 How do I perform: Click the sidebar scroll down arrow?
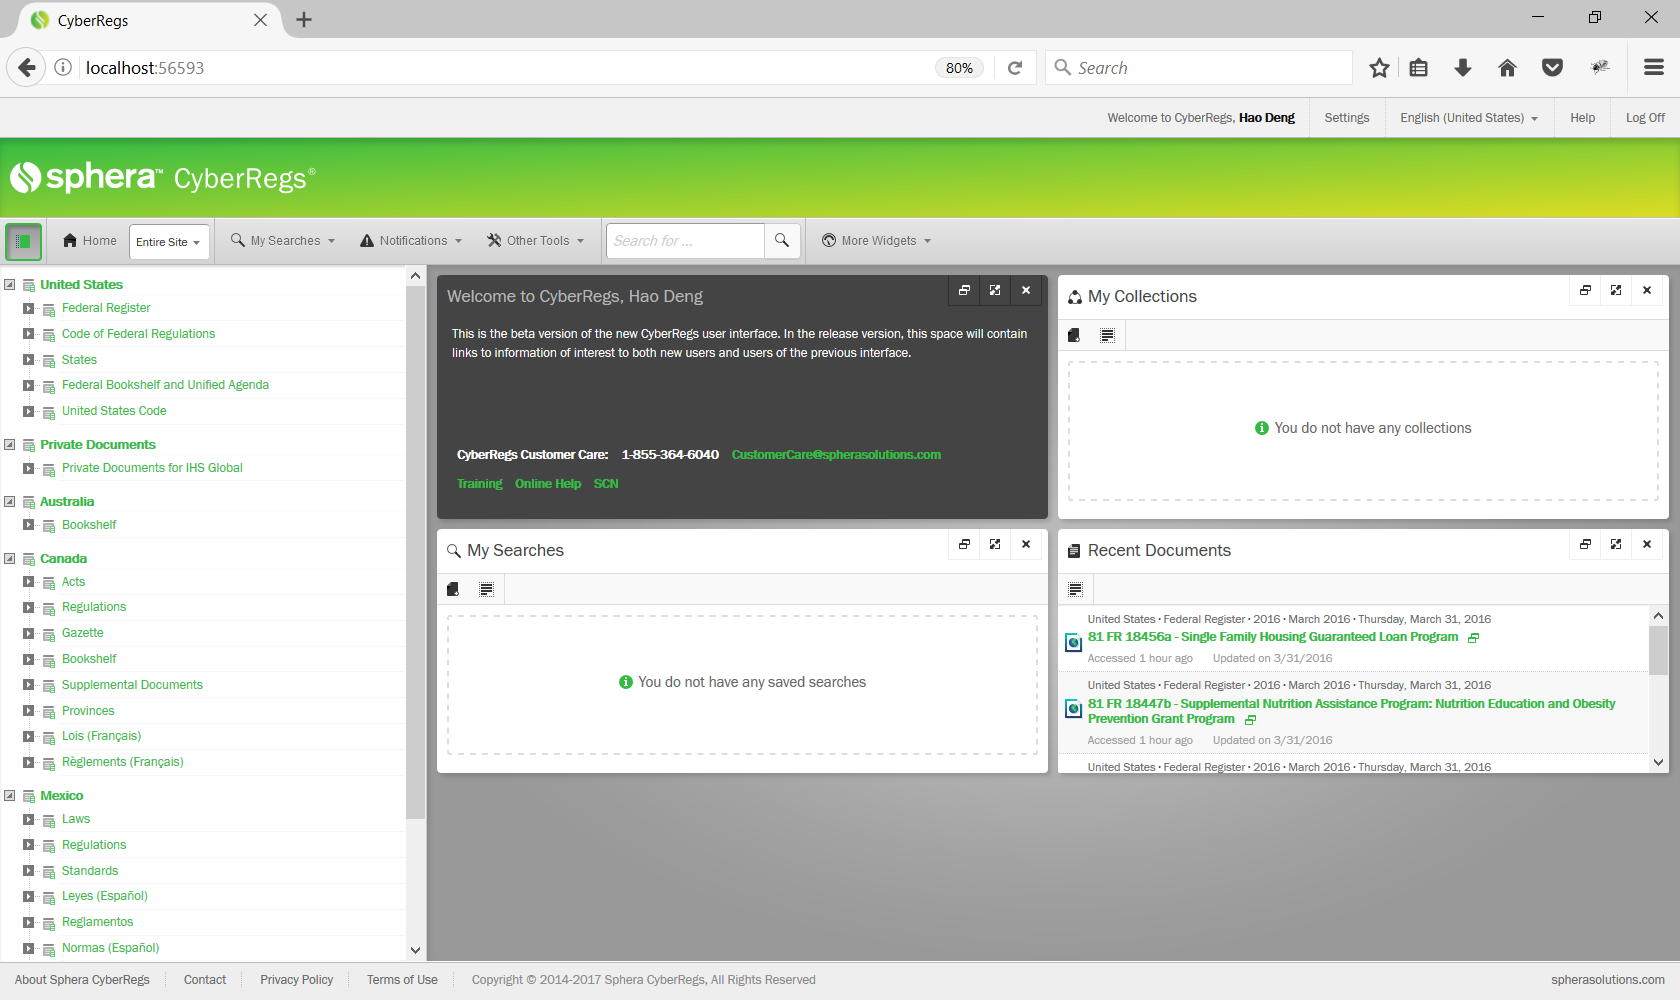click(x=415, y=950)
